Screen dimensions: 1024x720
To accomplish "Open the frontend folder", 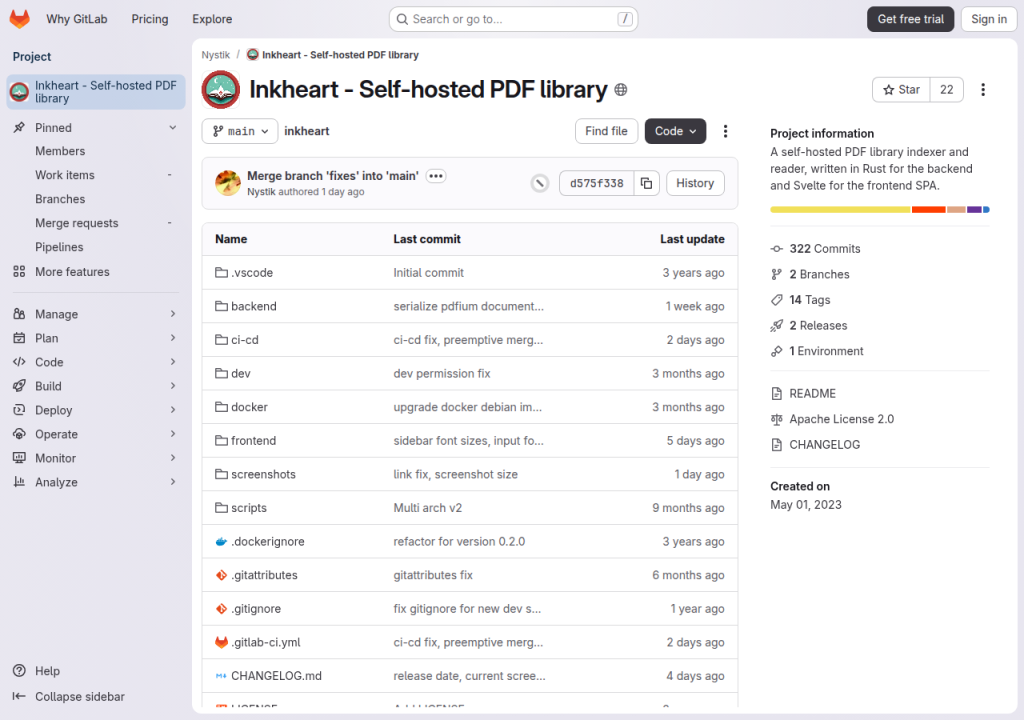I will click(x=253, y=441).
